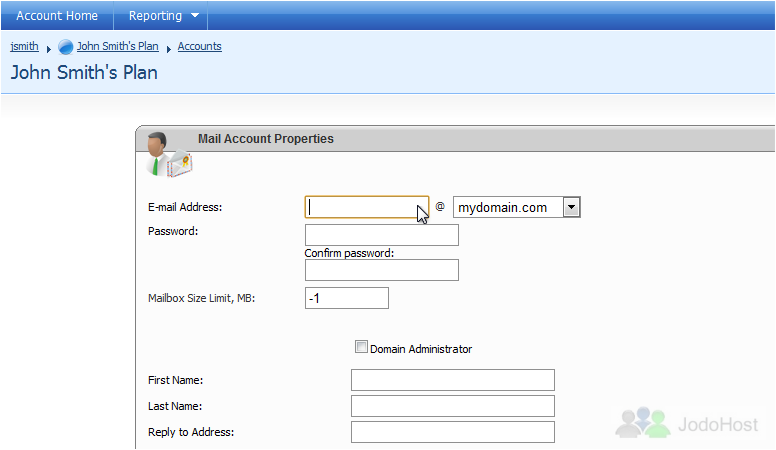776x450 pixels.
Task: Follow the jsmith breadcrumb link
Action: 24,46
